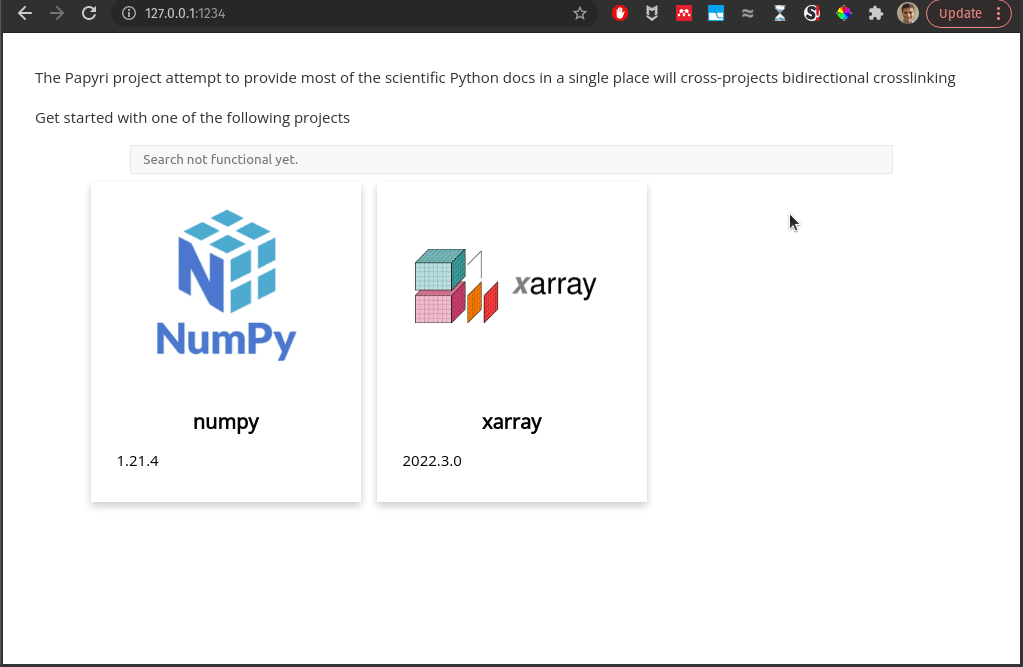Open the red Mendeley extension icon
The height and width of the screenshot is (667, 1023).
[684, 13]
